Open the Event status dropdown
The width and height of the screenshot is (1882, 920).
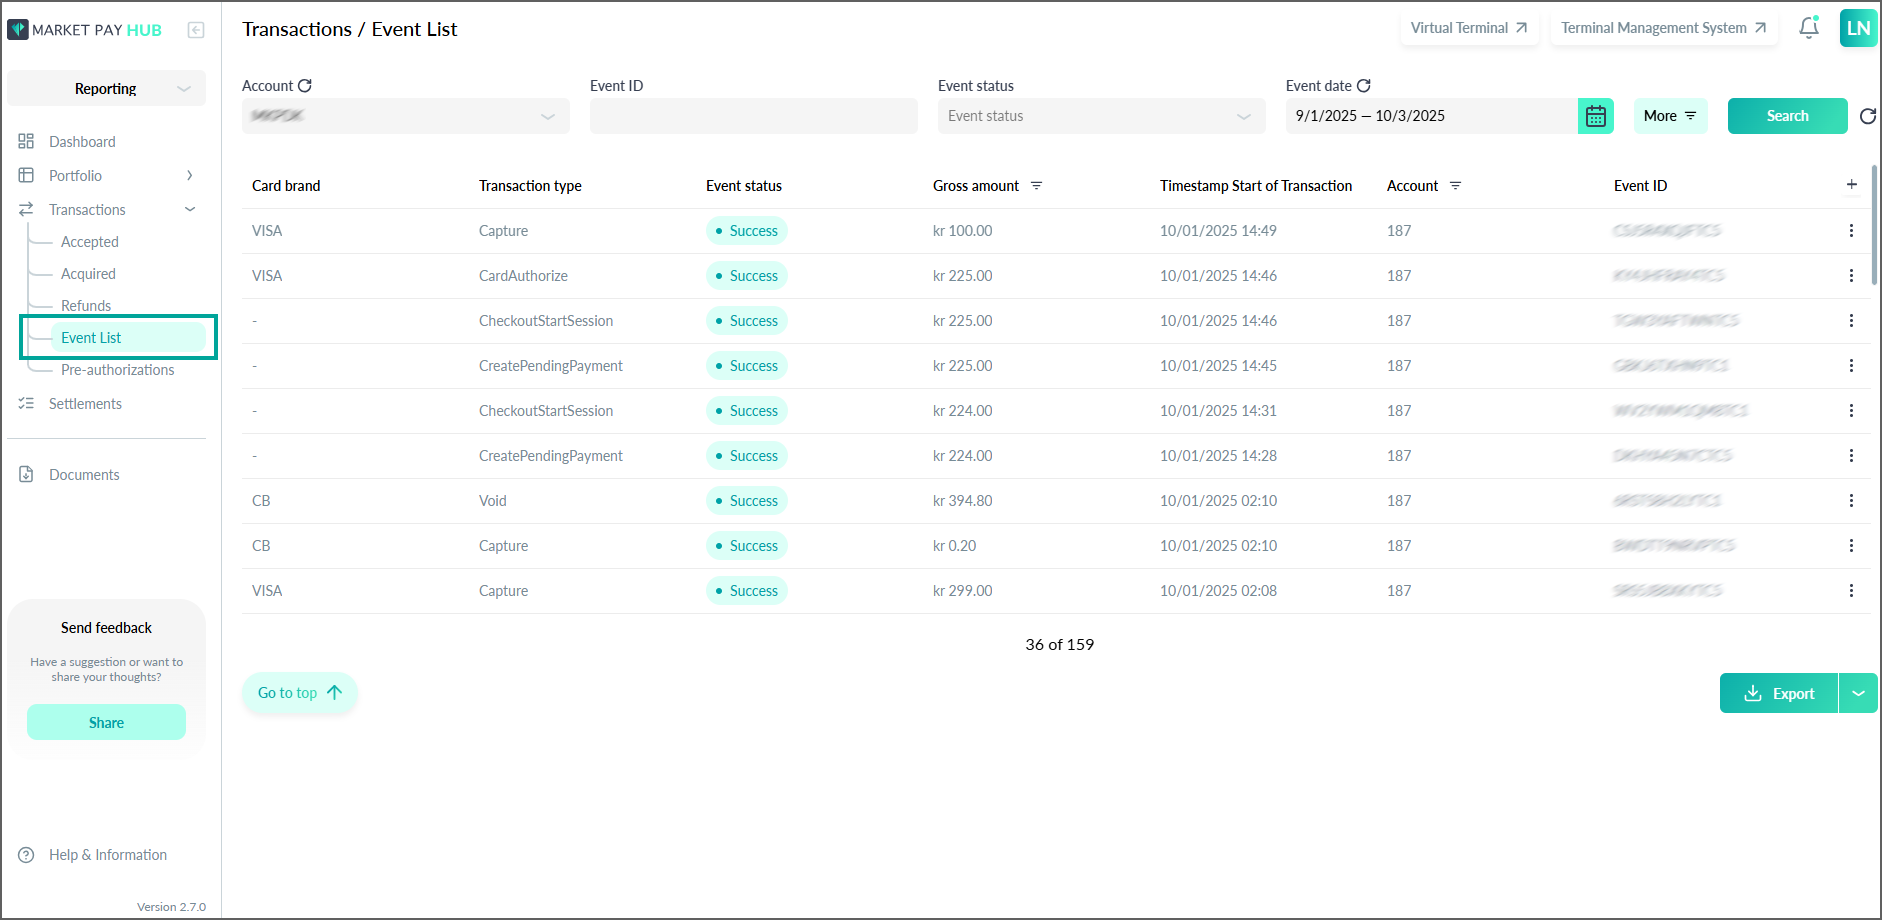[1100, 116]
